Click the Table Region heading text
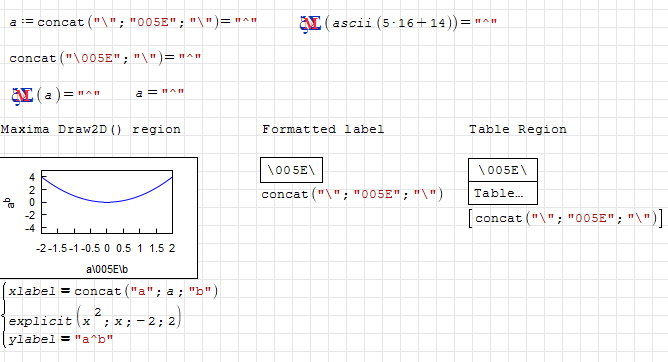The image size is (668, 362). pos(518,129)
